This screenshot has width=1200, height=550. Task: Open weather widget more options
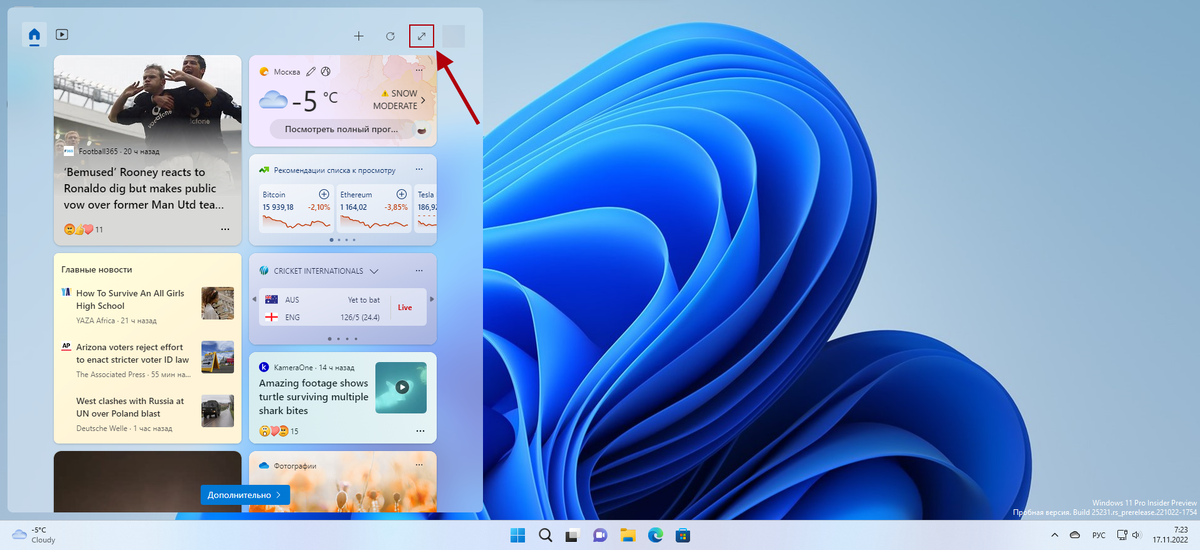click(420, 71)
